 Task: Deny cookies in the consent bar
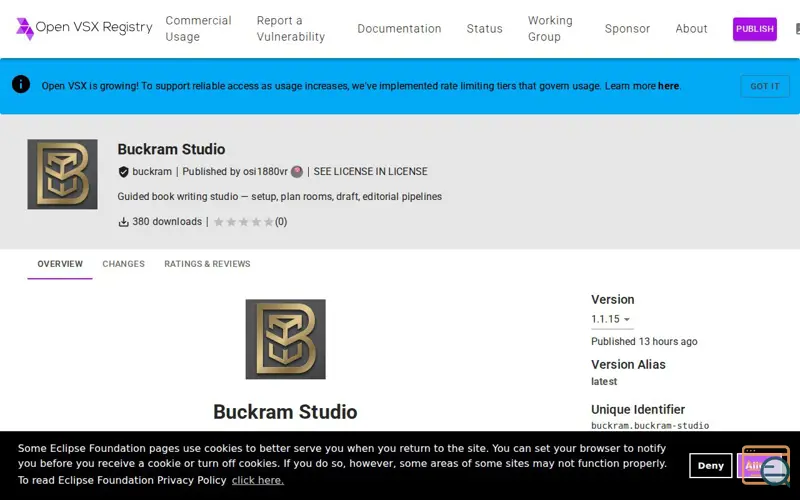pos(710,465)
